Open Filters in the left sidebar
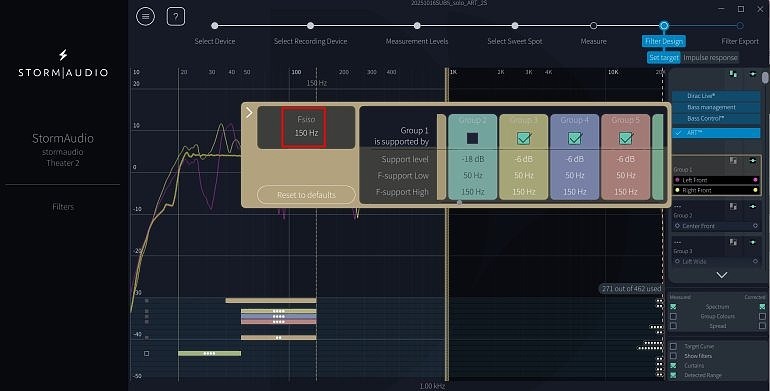This screenshot has height=391, width=770. coord(63,207)
